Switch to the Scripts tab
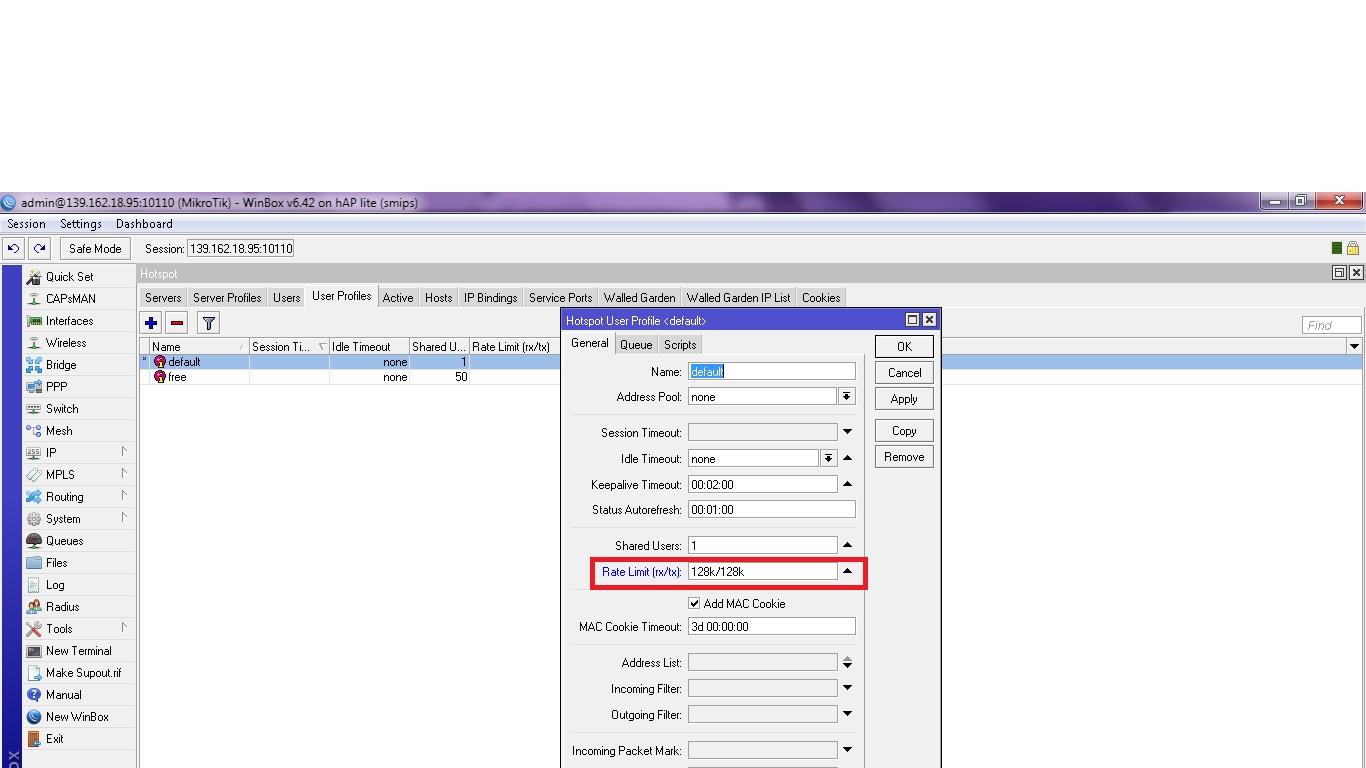Screen dimensions: 1366x768 (680, 345)
